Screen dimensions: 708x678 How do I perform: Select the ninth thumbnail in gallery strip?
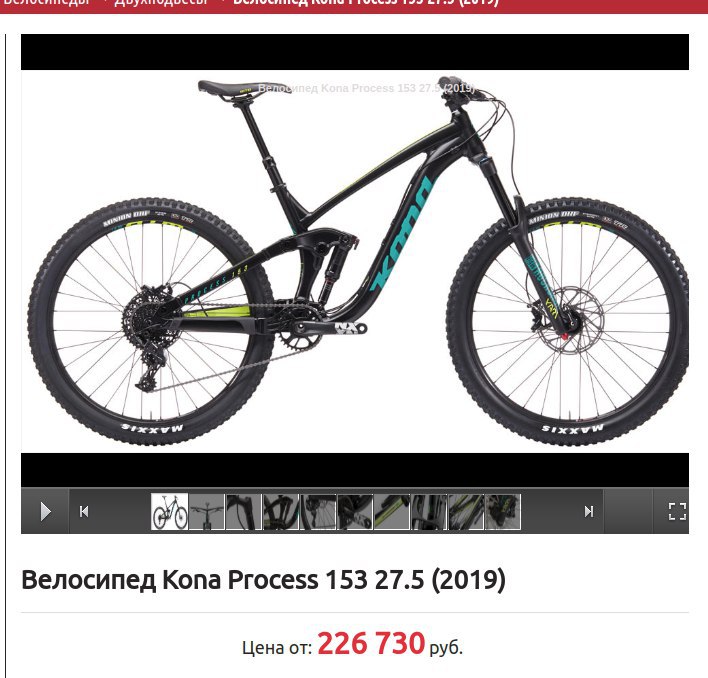[466, 511]
